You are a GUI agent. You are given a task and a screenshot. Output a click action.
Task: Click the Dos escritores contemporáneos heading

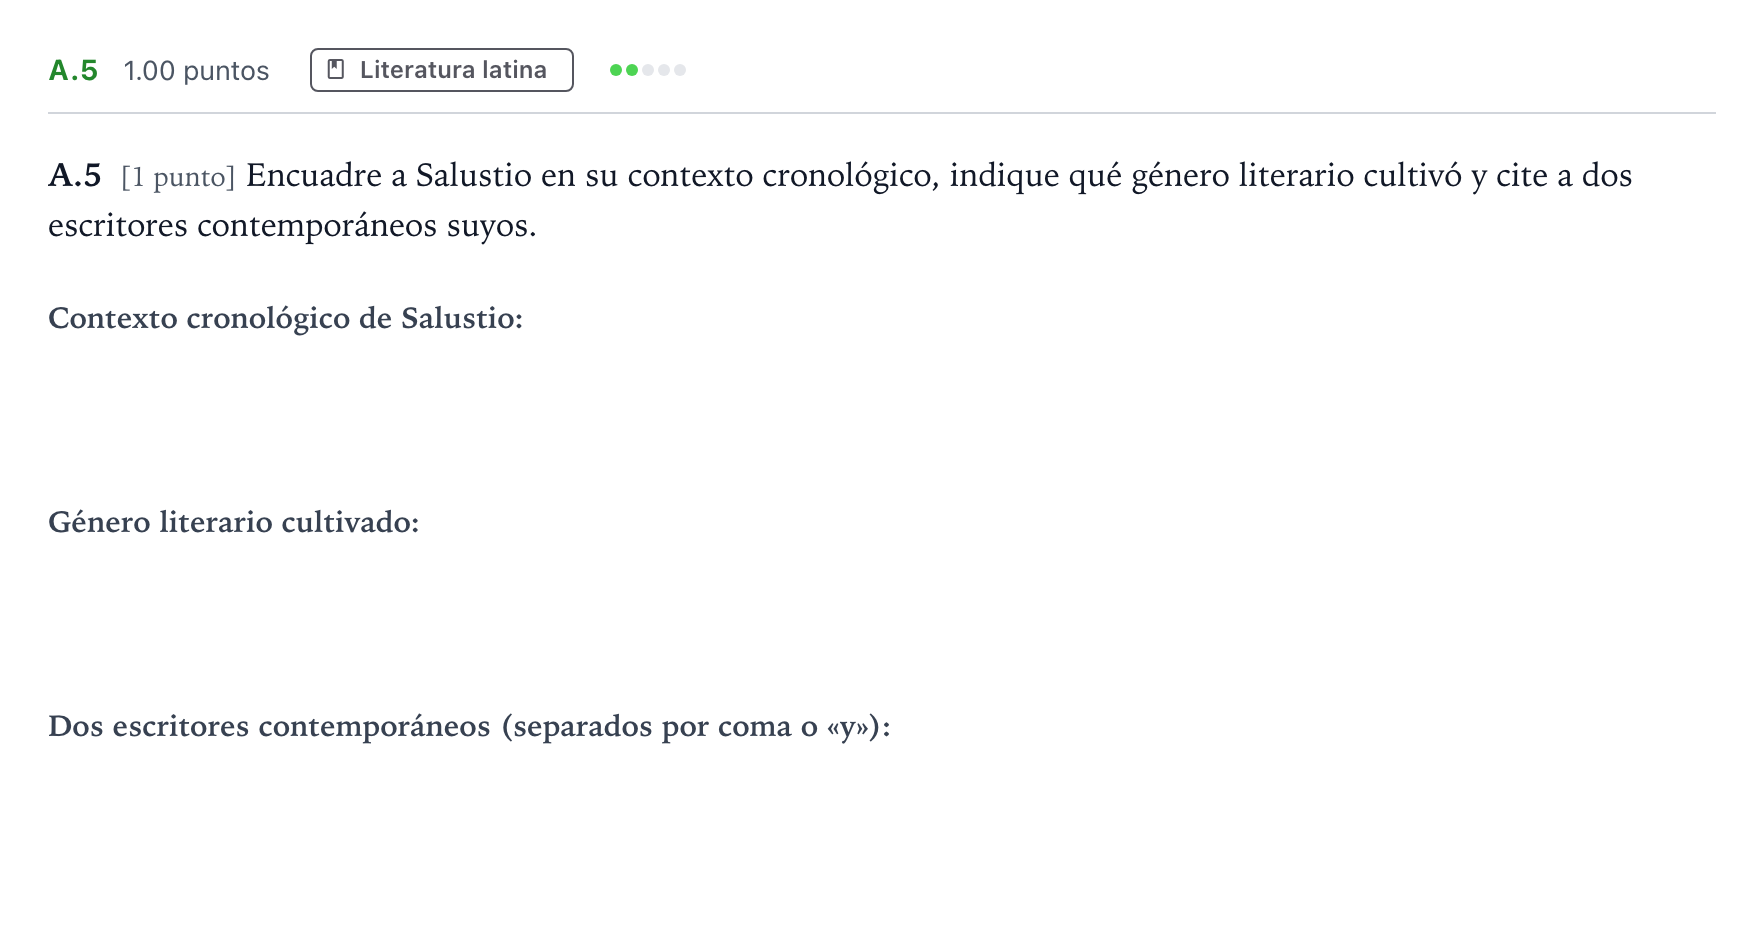click(469, 726)
